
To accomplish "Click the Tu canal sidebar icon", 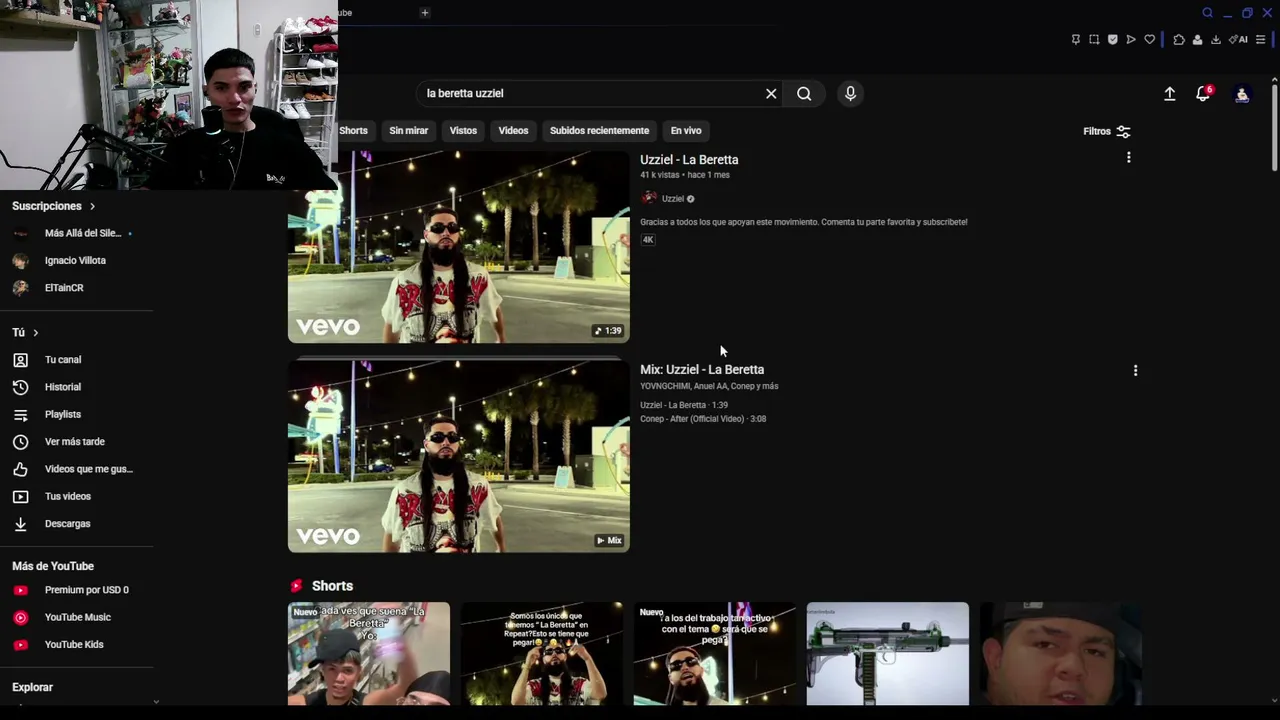I will point(20,360).
